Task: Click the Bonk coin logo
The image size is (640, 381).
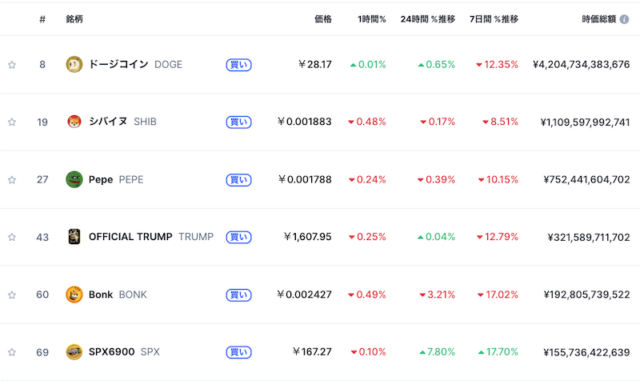Action: pos(74,294)
